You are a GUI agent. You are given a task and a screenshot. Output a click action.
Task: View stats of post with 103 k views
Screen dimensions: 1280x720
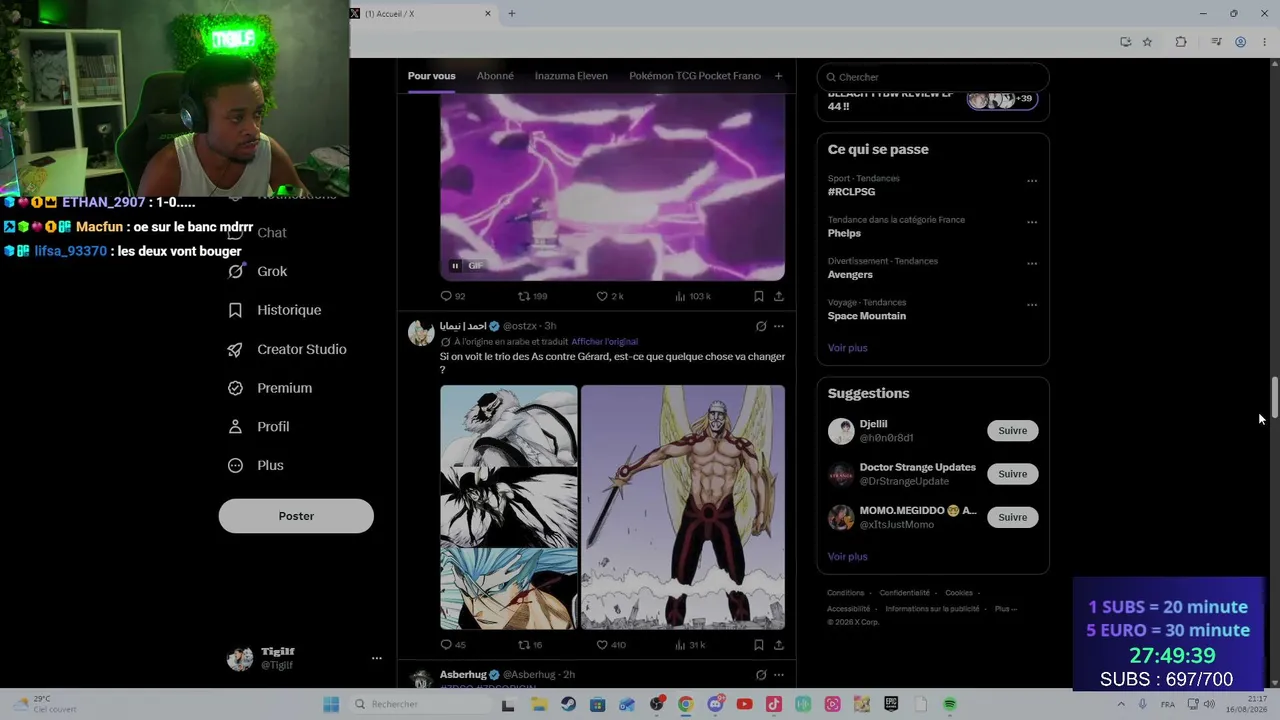693,296
